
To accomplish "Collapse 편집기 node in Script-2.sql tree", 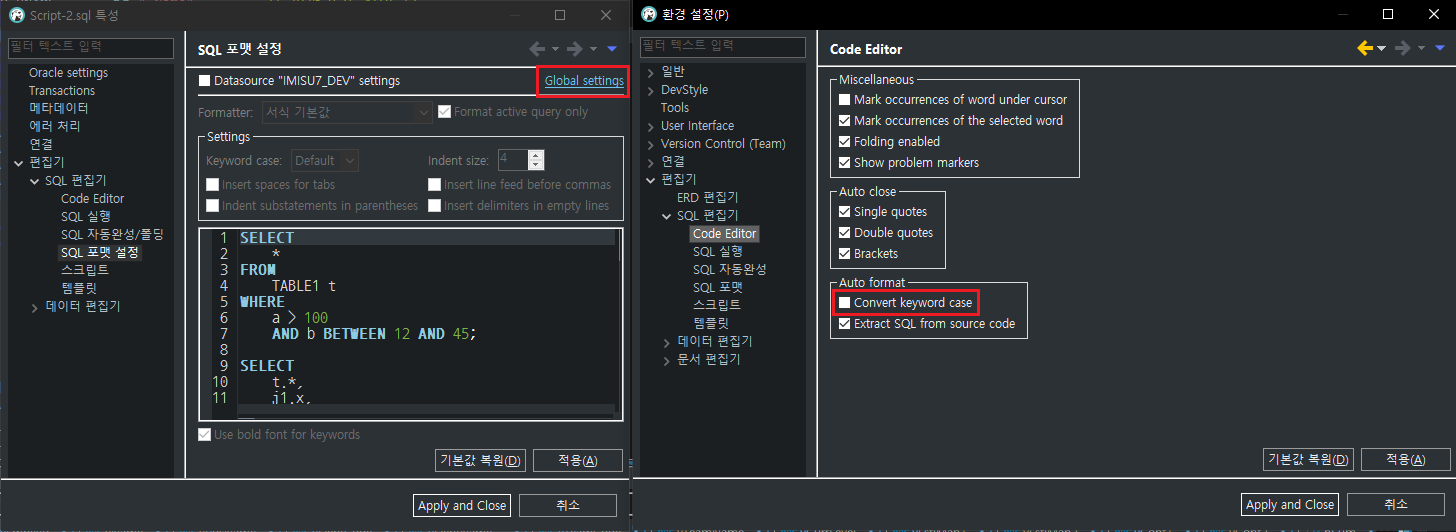I will pos(18,163).
